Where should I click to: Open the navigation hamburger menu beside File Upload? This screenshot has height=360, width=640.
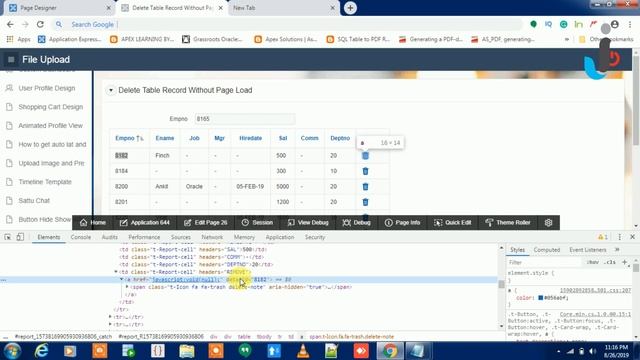pyautogui.click(x=11, y=60)
